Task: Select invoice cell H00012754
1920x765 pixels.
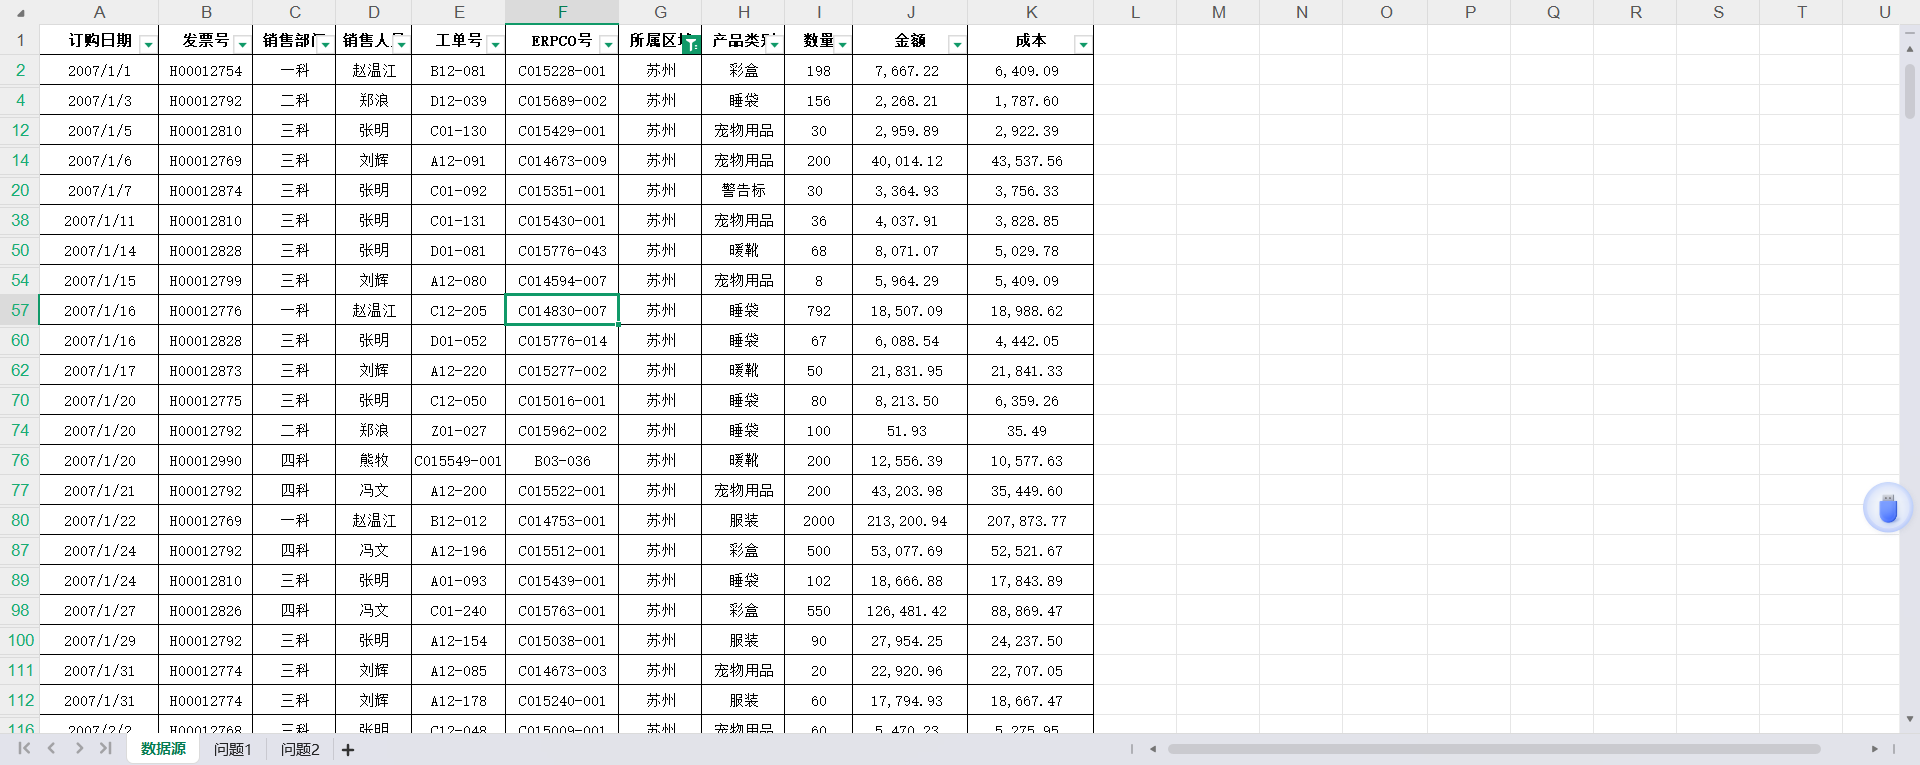Action: tap(206, 70)
